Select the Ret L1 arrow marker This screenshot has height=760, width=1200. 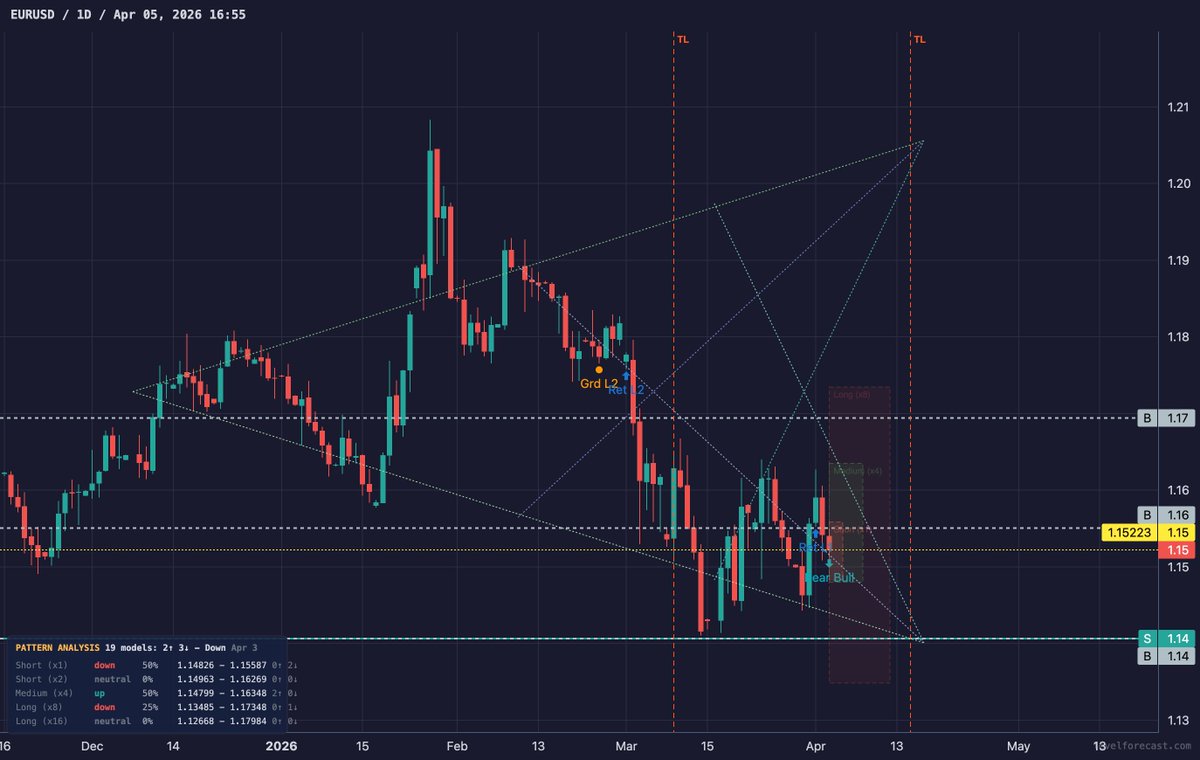pos(816,534)
